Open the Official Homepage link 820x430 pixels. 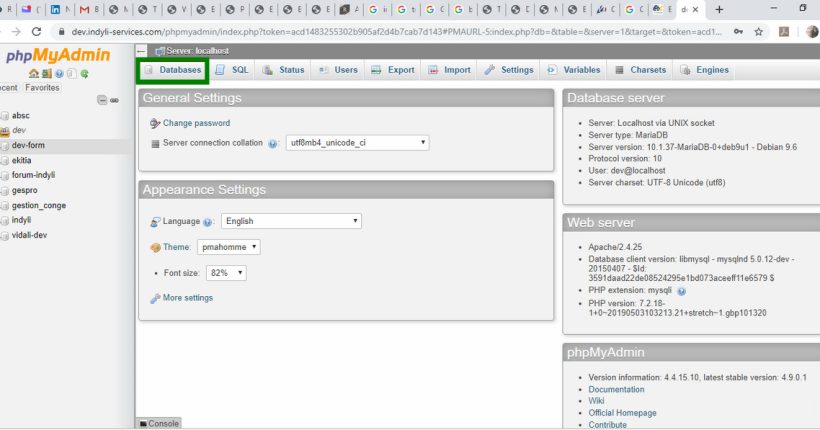coord(622,413)
